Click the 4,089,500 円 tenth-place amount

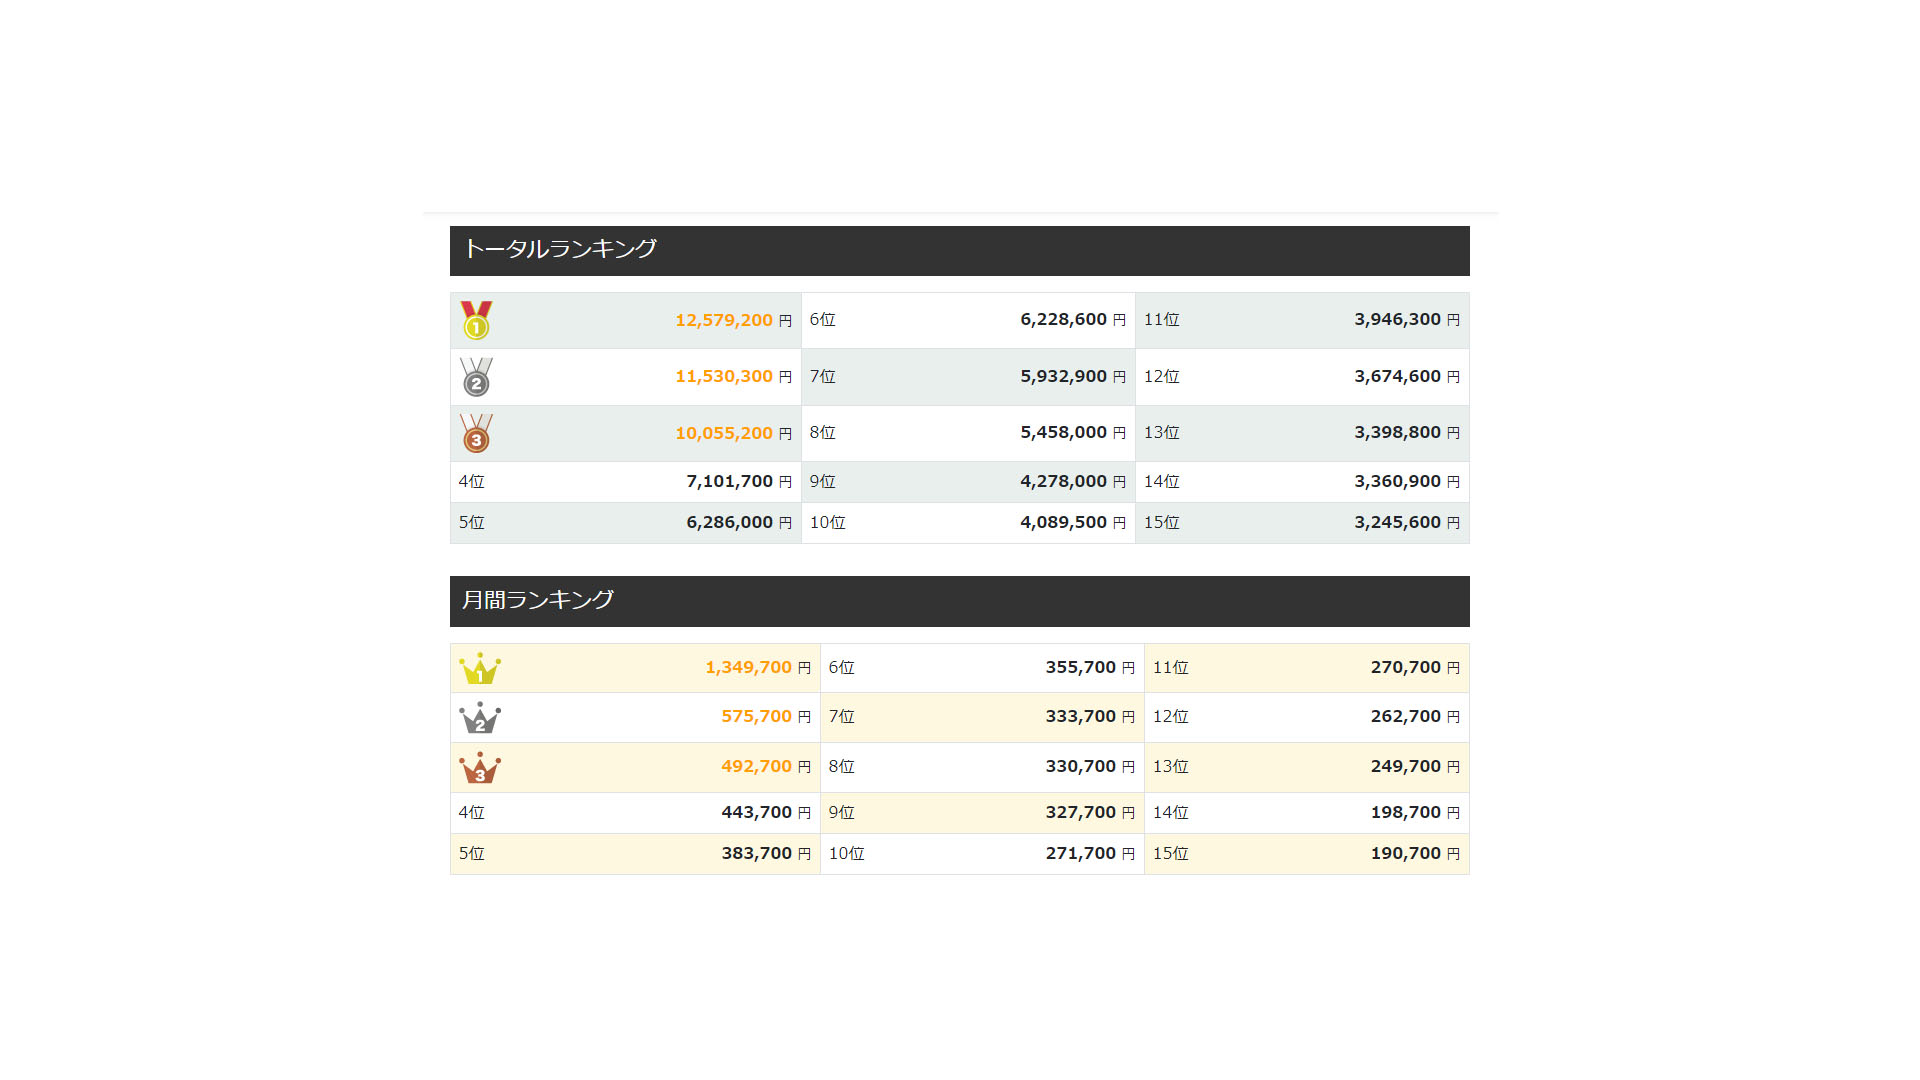click(x=1072, y=523)
